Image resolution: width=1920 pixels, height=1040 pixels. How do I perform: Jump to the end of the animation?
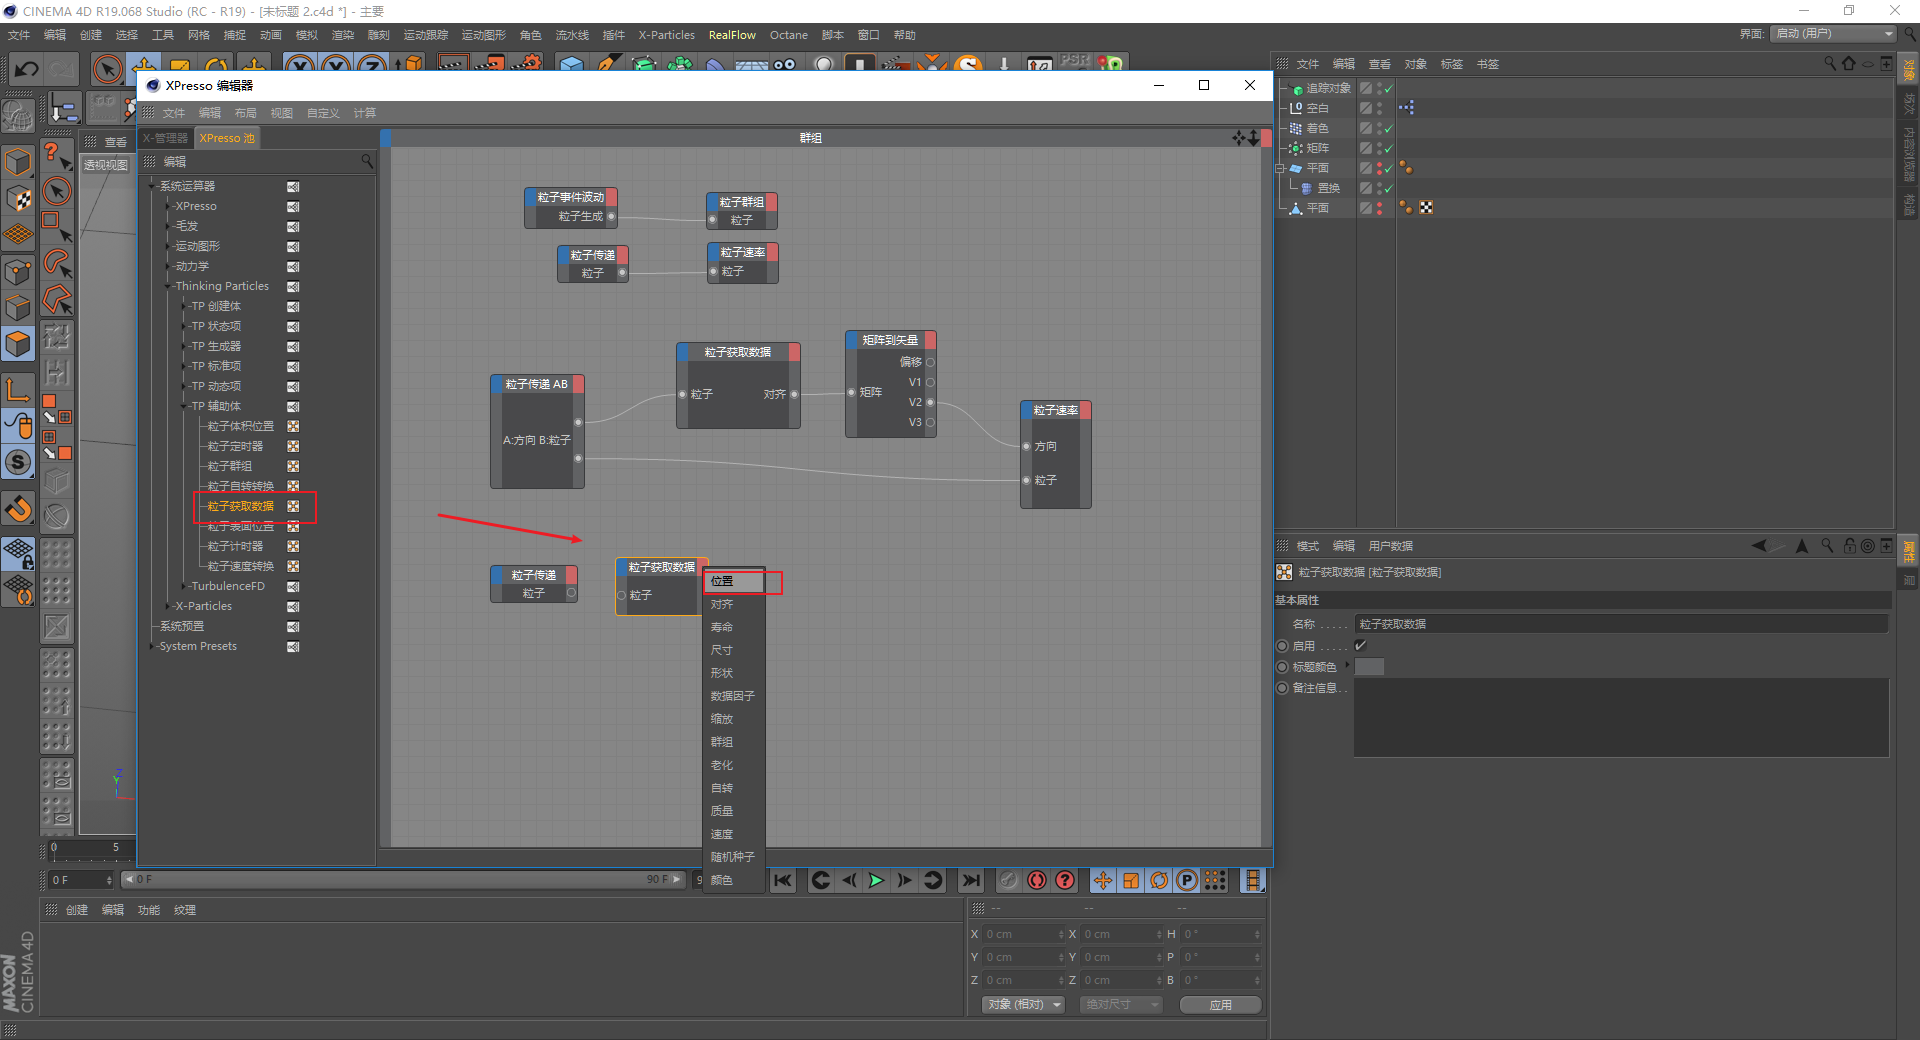point(970,880)
